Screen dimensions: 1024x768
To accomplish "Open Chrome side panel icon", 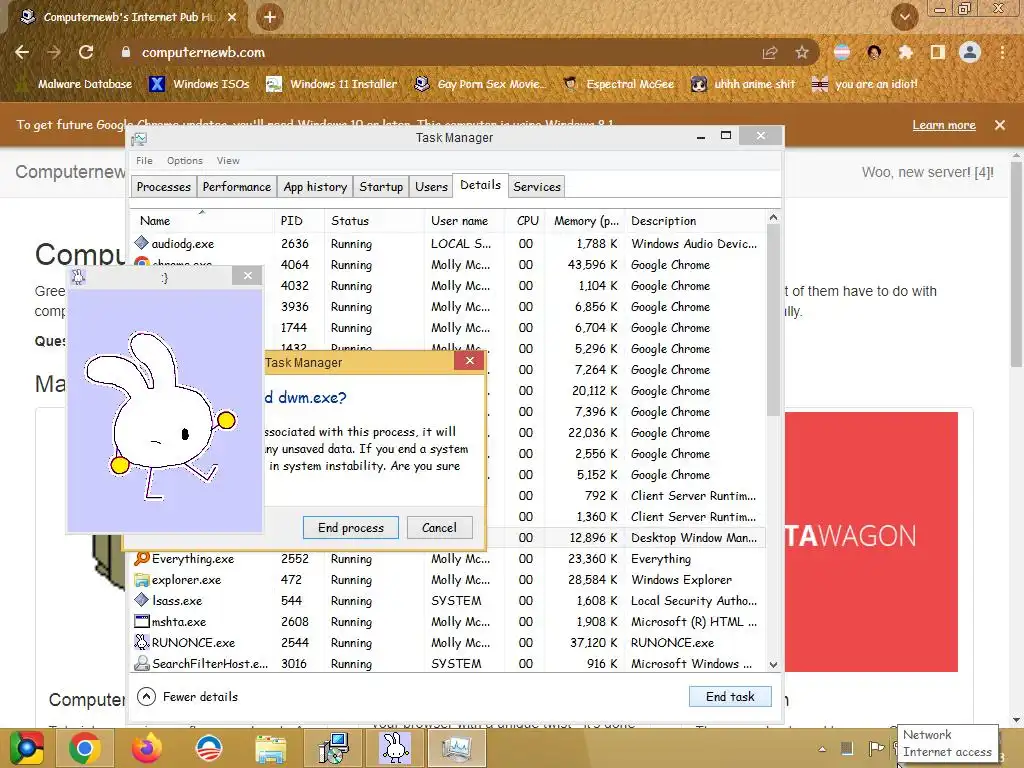I will [937, 52].
